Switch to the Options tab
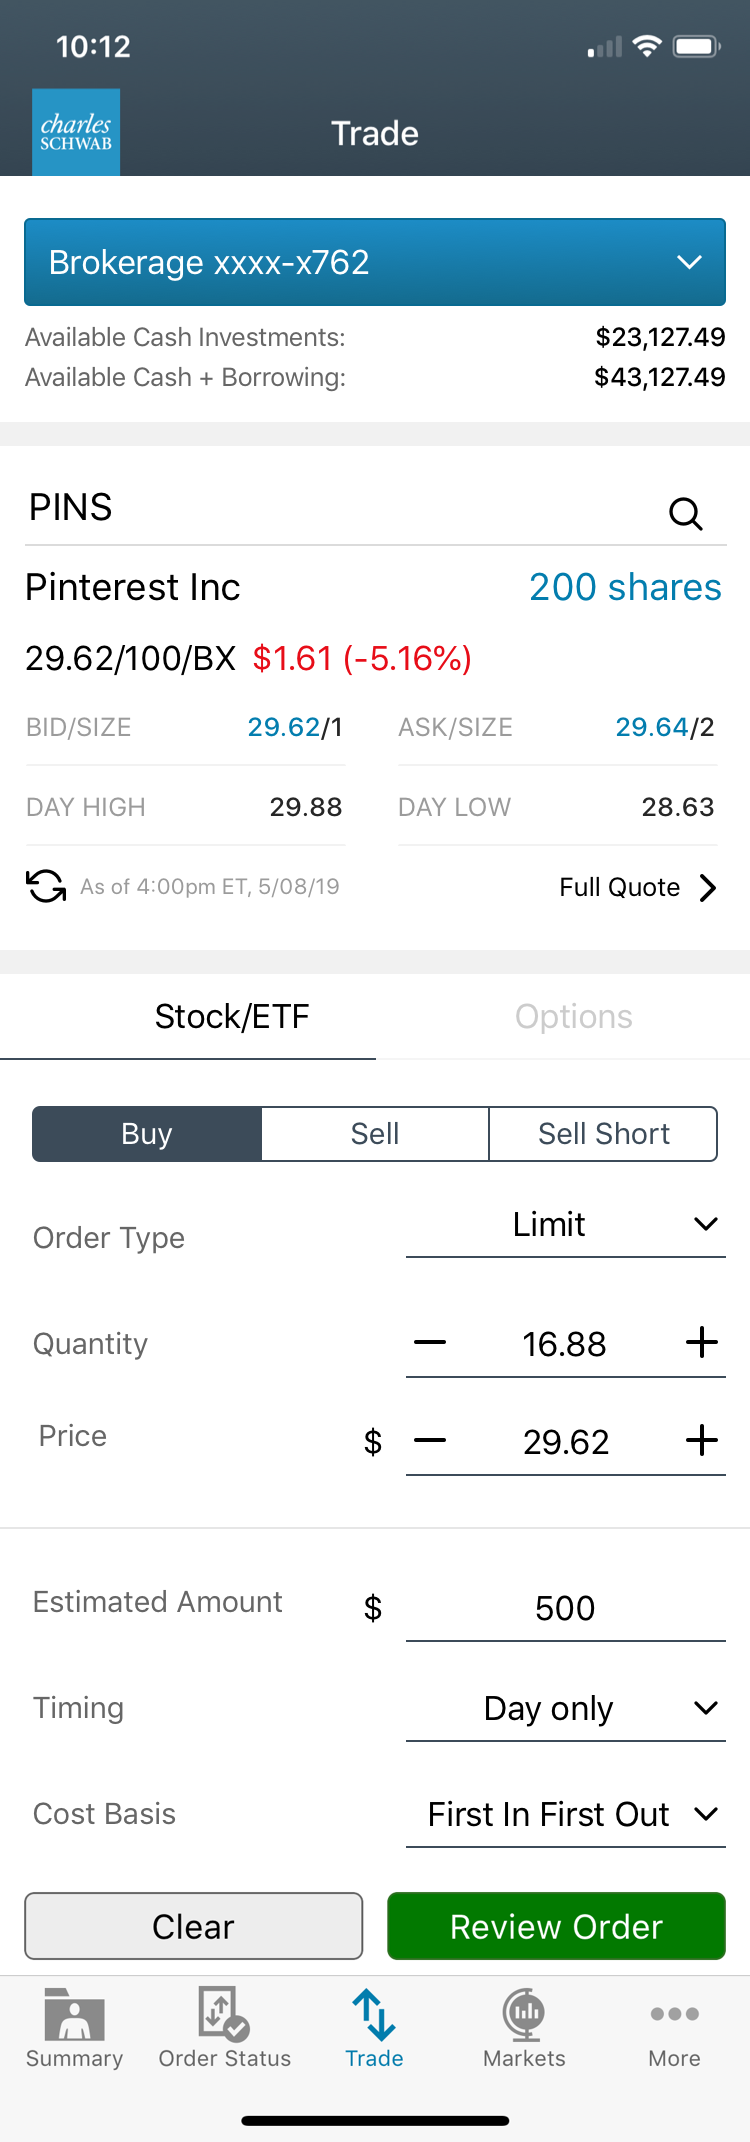 [573, 1017]
